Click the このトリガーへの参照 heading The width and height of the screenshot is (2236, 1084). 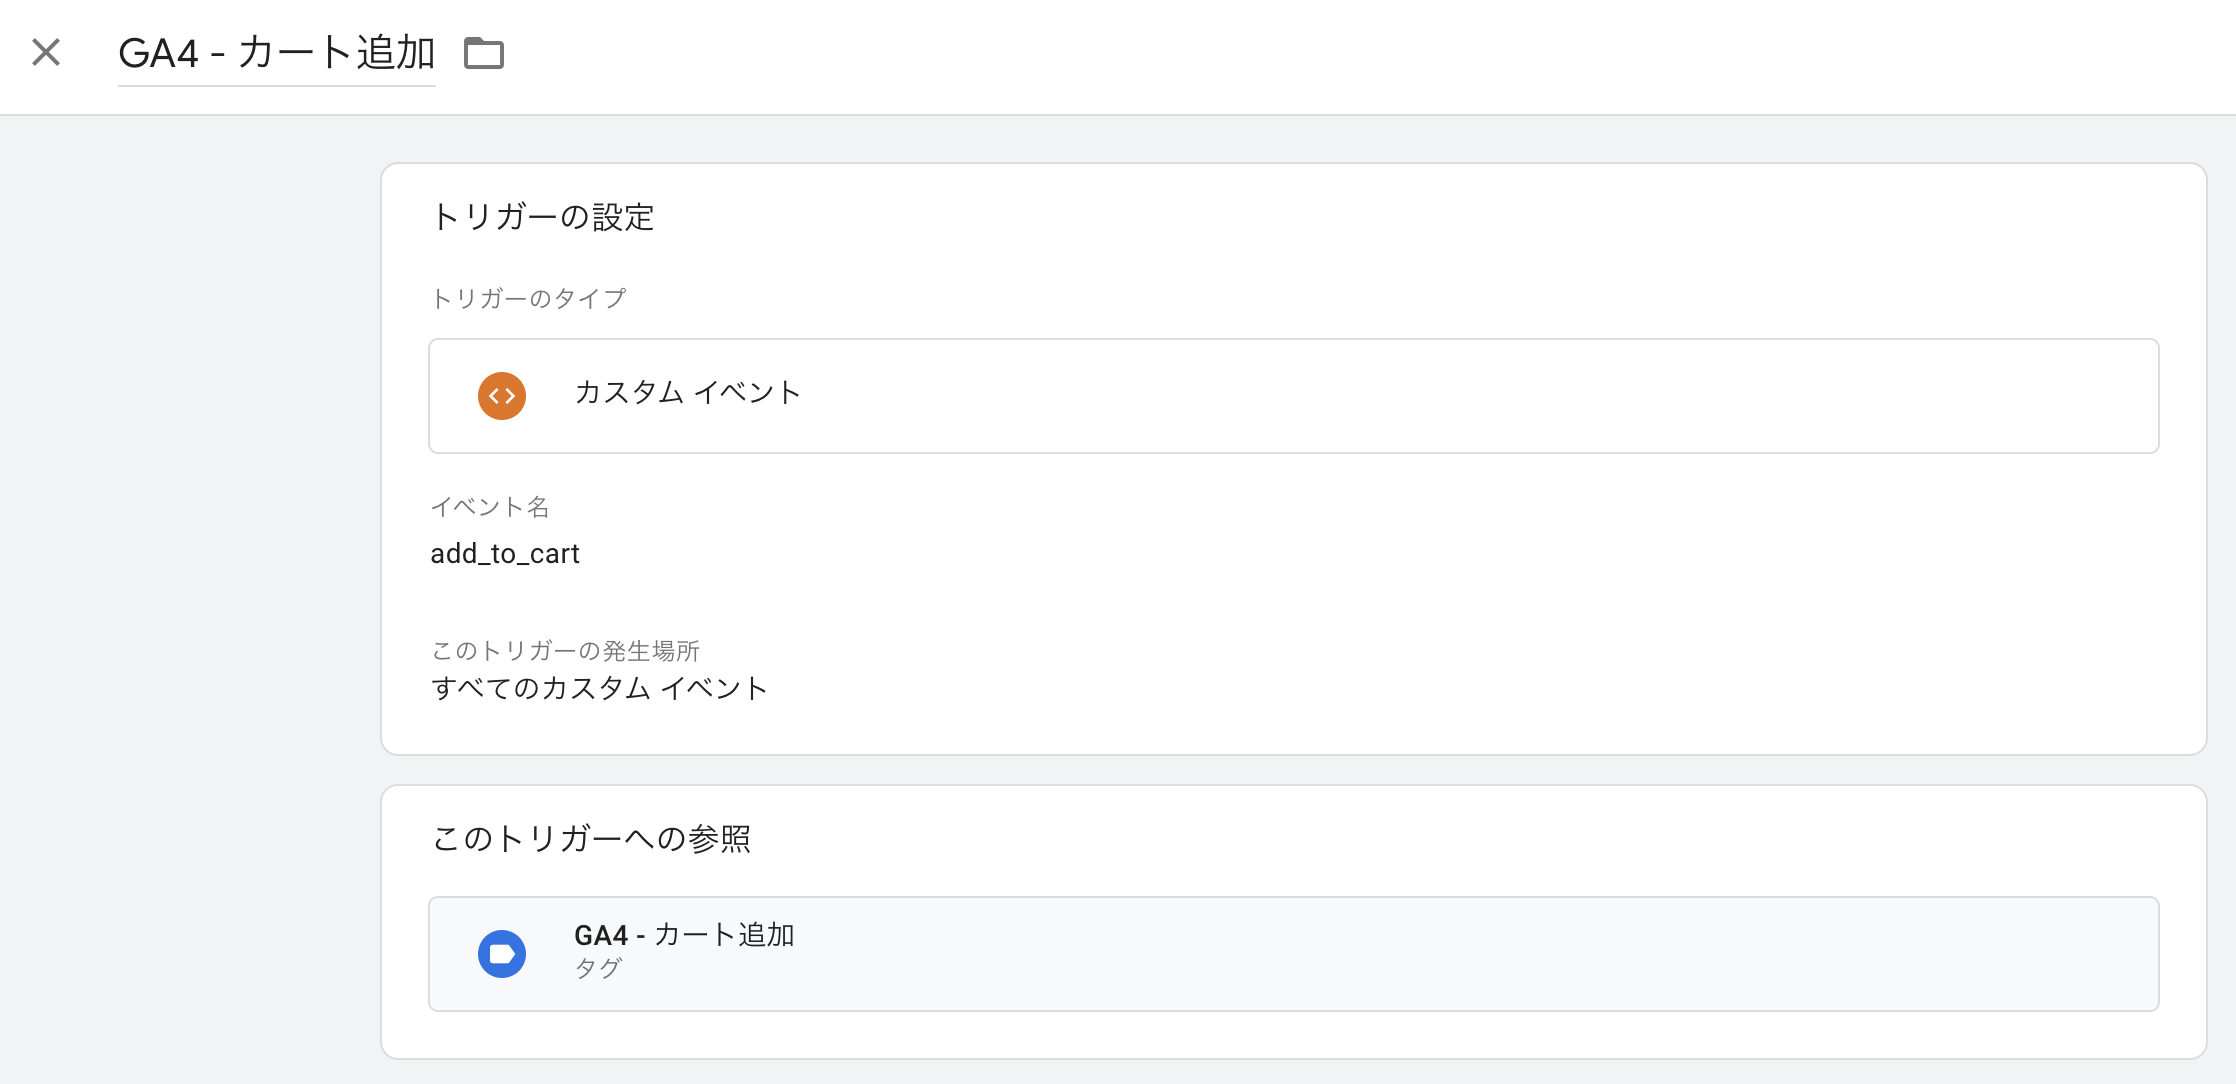[591, 839]
